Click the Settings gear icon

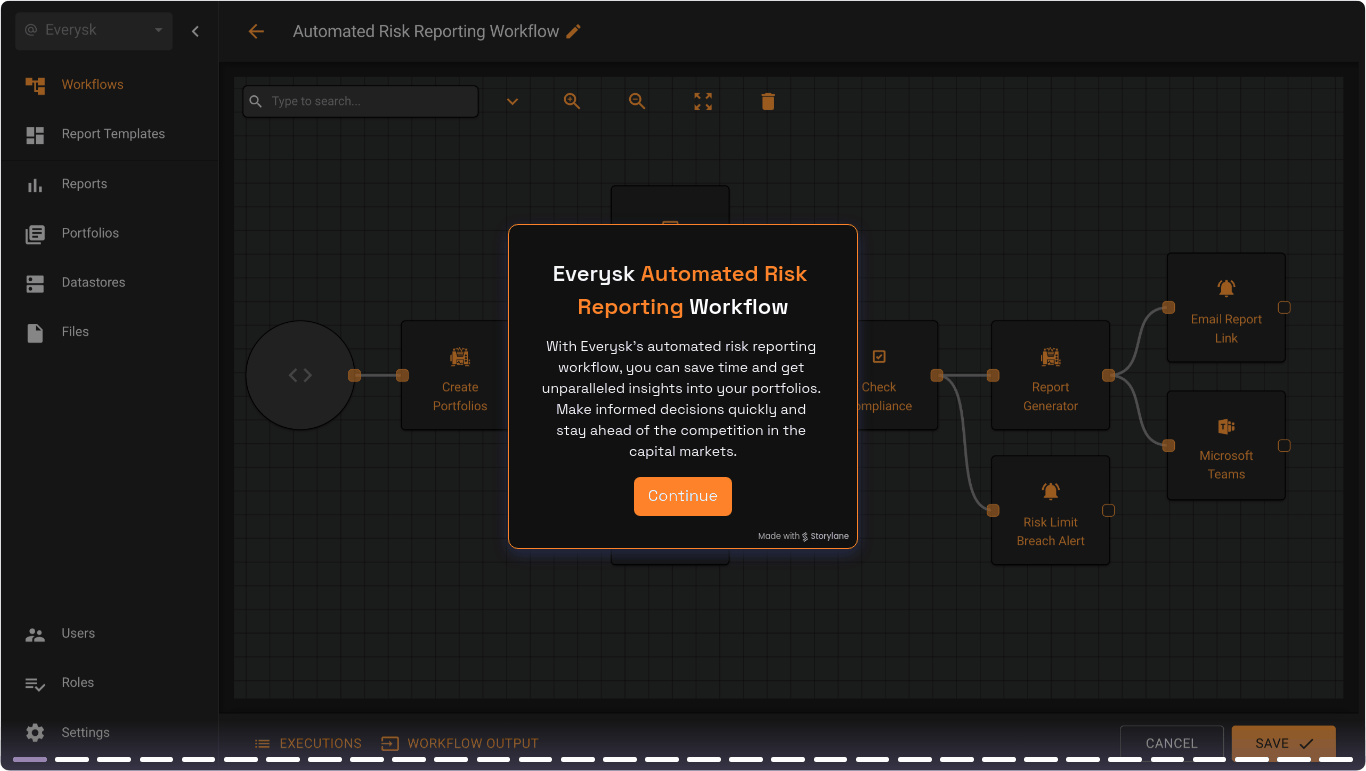click(x=35, y=733)
